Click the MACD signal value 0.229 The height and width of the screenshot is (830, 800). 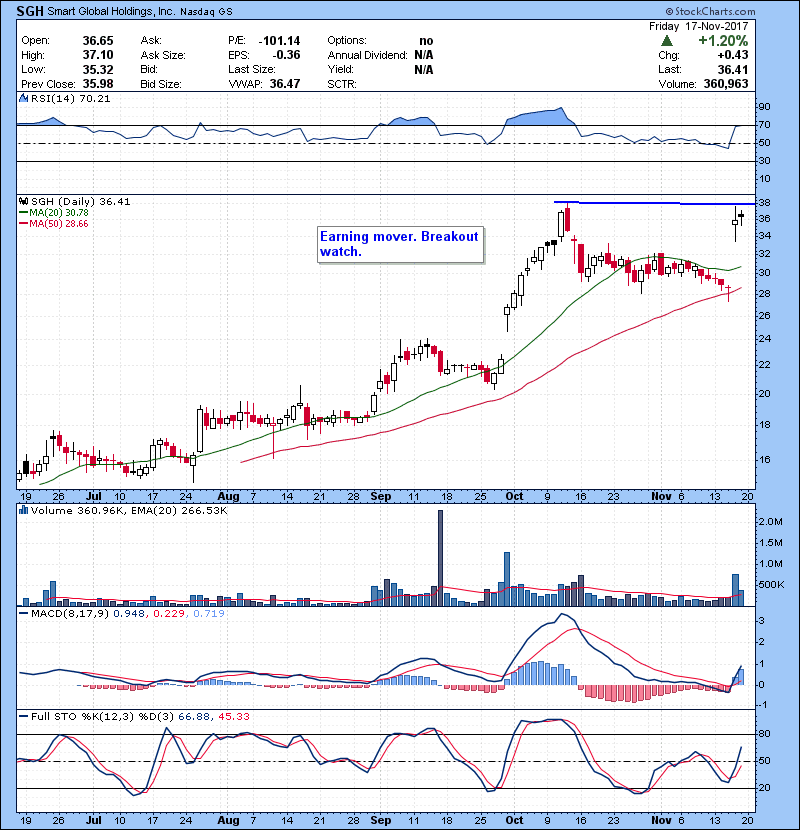169,614
